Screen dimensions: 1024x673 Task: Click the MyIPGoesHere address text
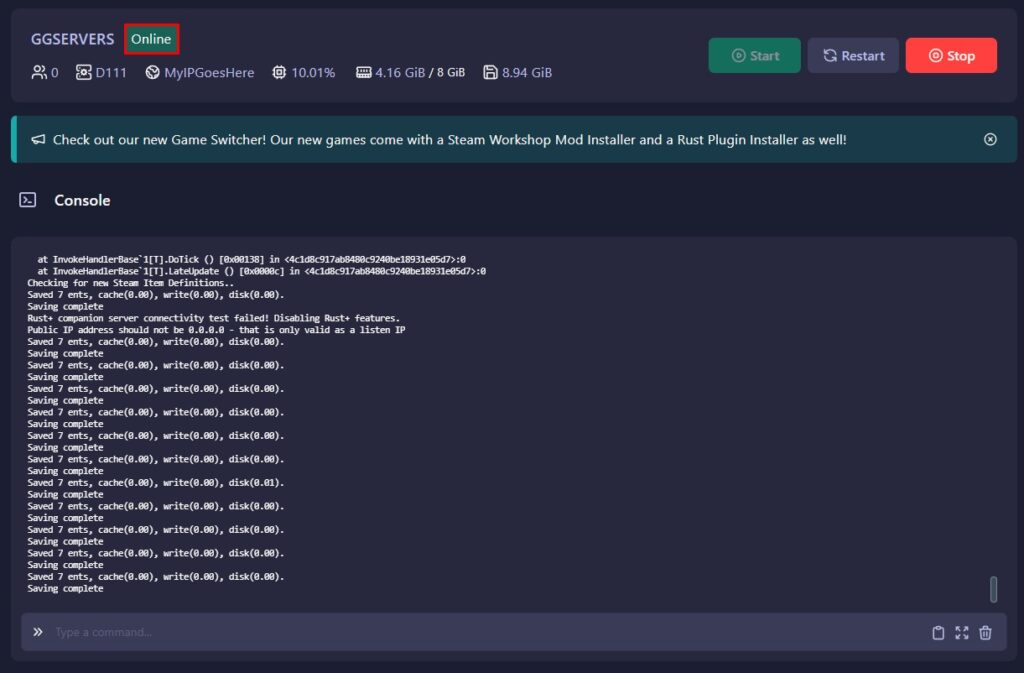[209, 72]
